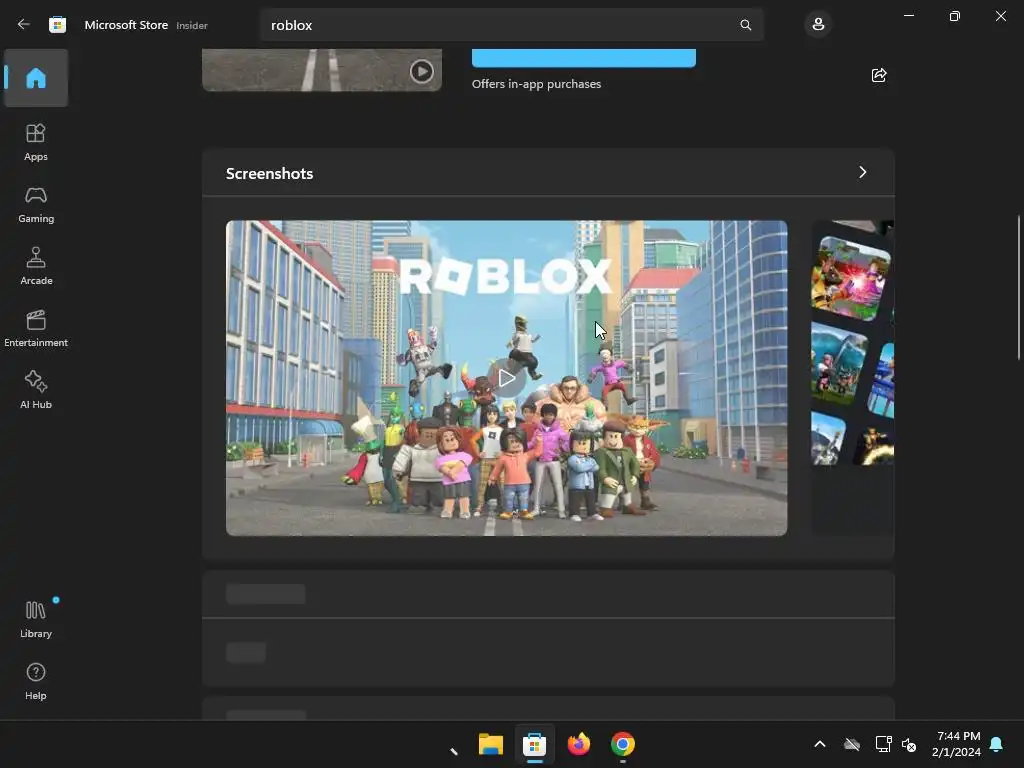This screenshot has width=1024, height=768.
Task: Play the small trailer thumbnail
Action: tap(421, 71)
